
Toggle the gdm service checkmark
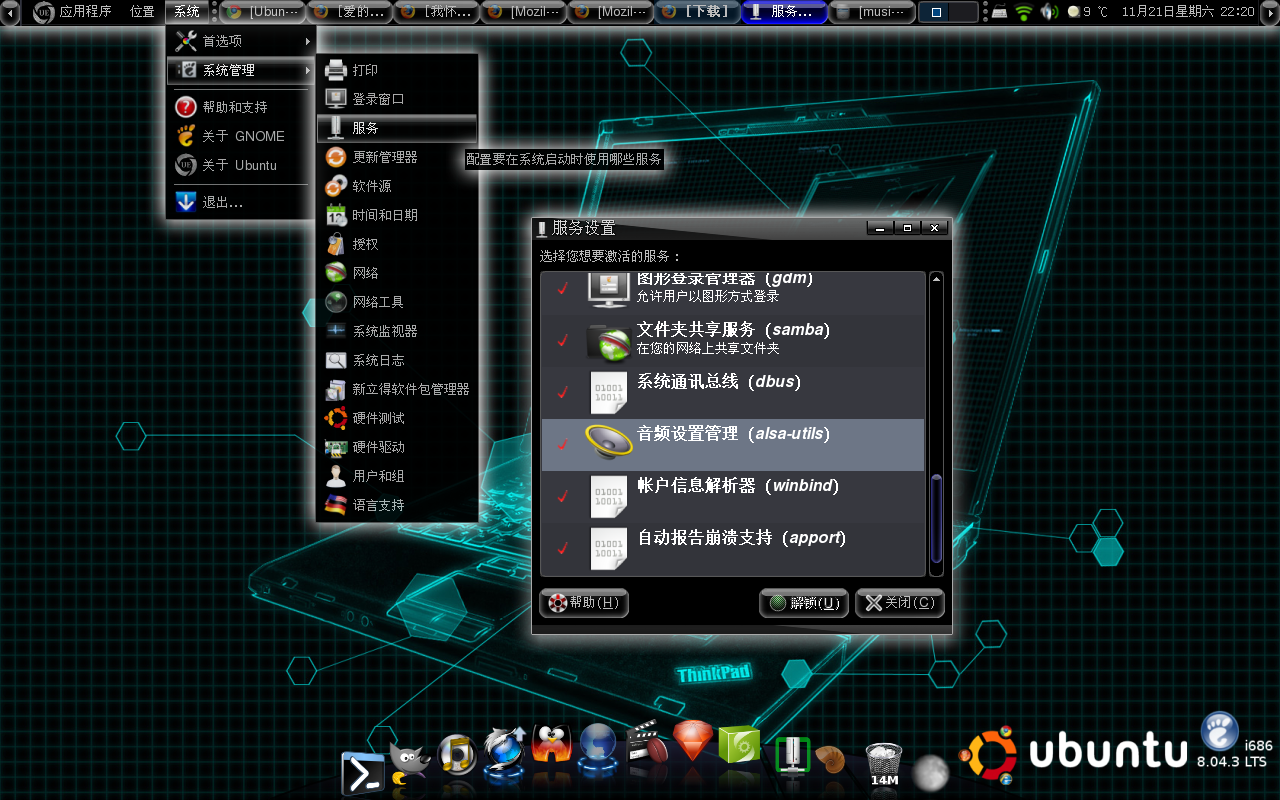click(x=563, y=289)
